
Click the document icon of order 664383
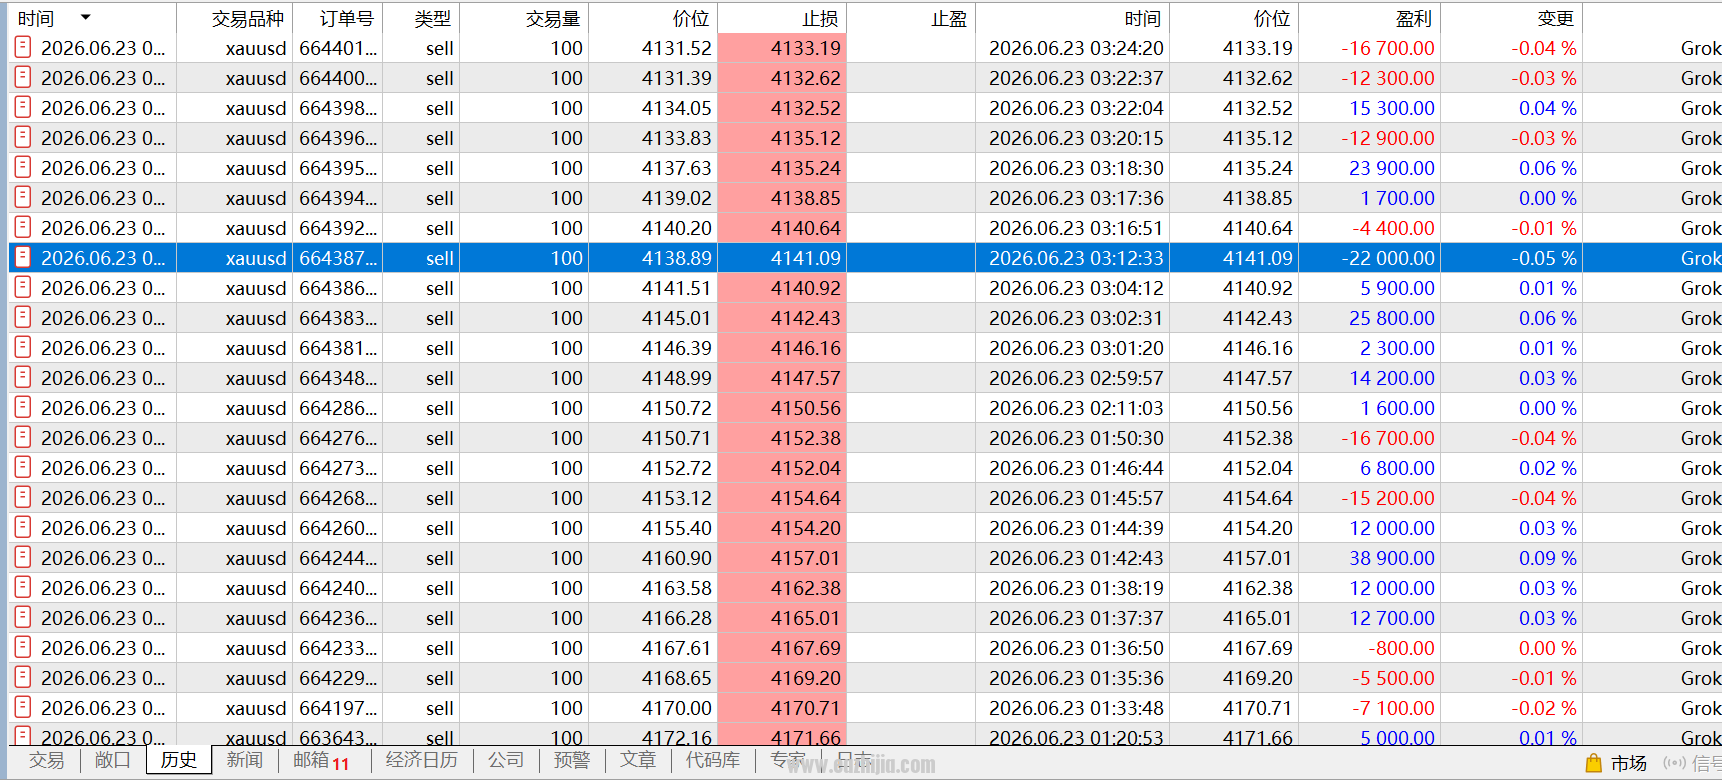(23, 317)
